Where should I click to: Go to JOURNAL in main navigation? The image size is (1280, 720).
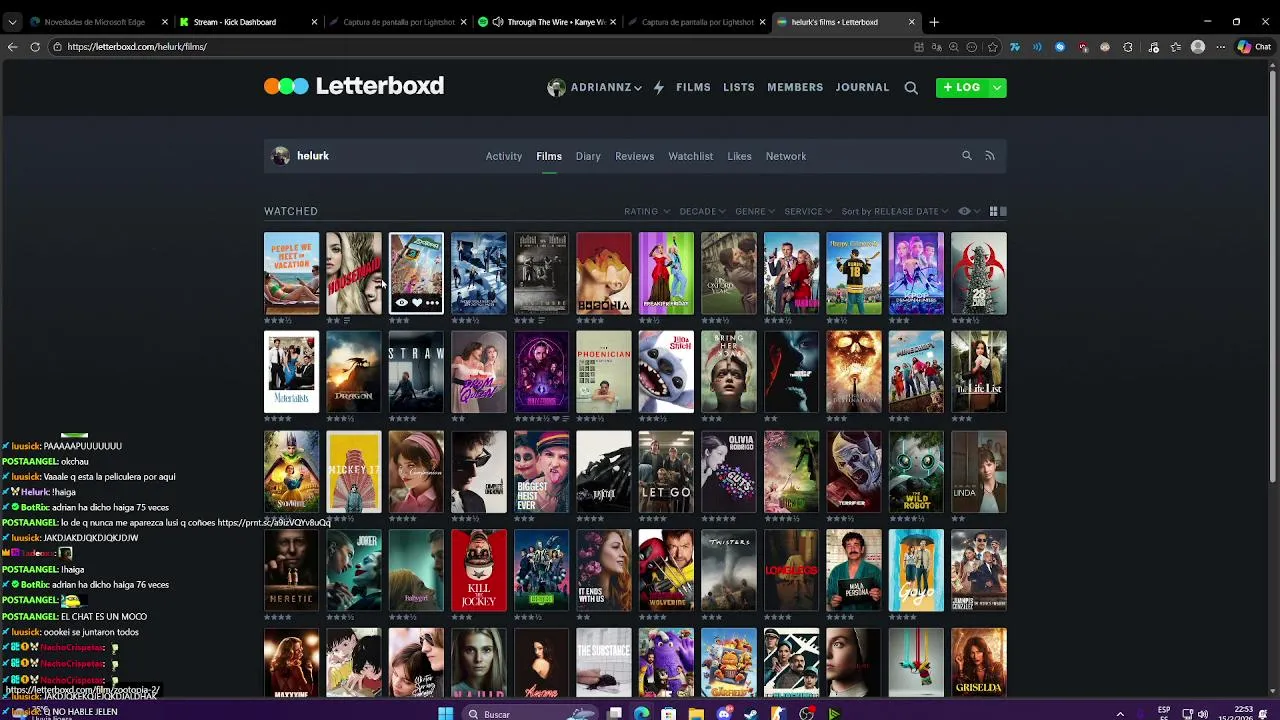[862, 87]
